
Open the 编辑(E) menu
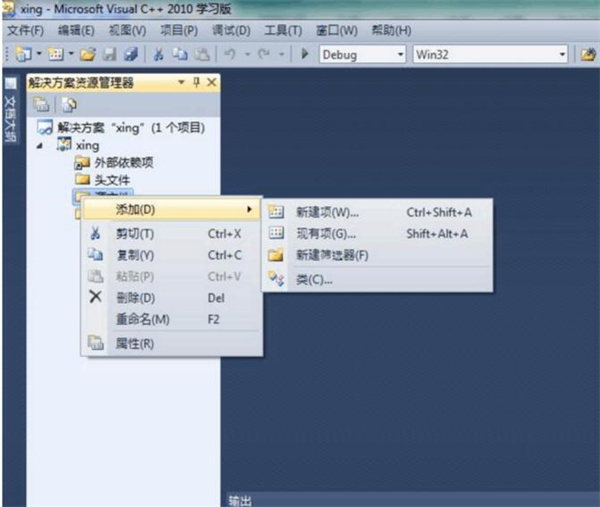[76, 30]
